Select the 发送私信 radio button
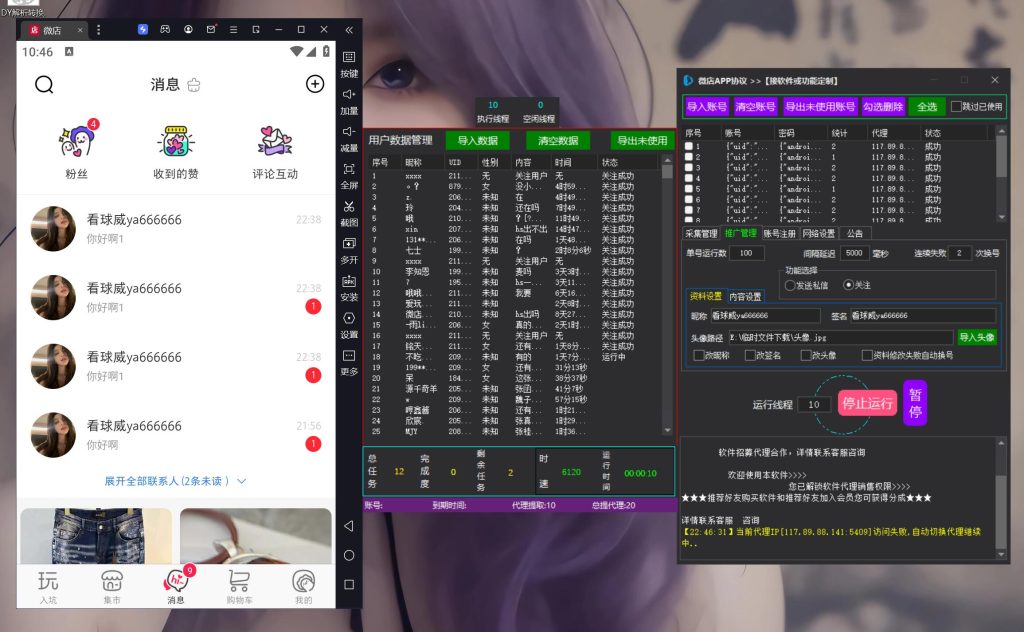 (x=790, y=285)
